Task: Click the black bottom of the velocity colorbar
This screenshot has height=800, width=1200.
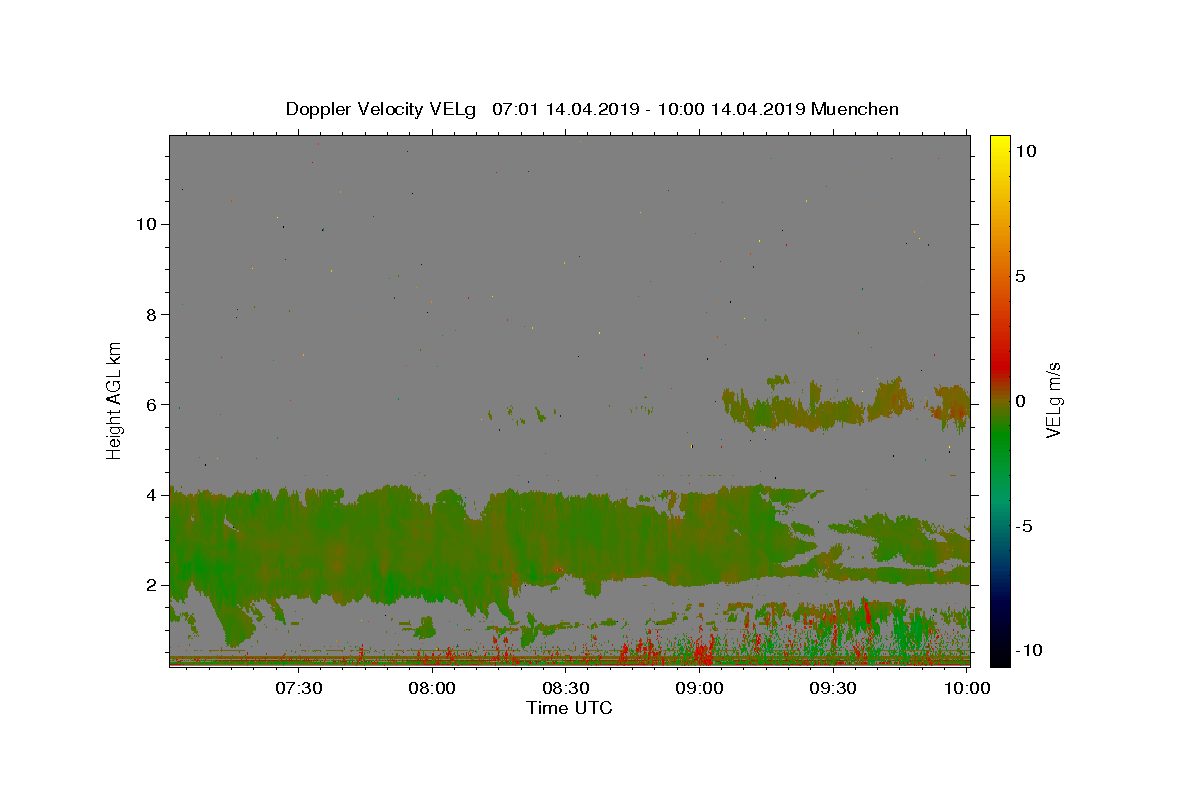Action: 999,655
